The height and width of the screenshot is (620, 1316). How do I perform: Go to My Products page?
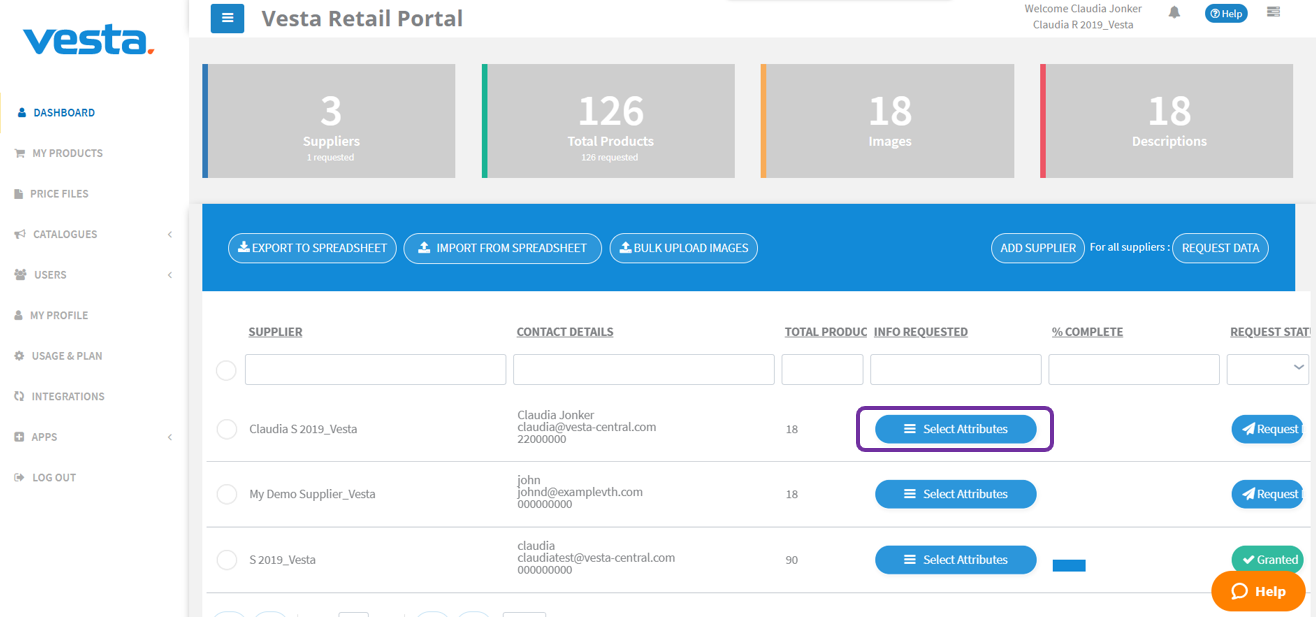coord(67,153)
